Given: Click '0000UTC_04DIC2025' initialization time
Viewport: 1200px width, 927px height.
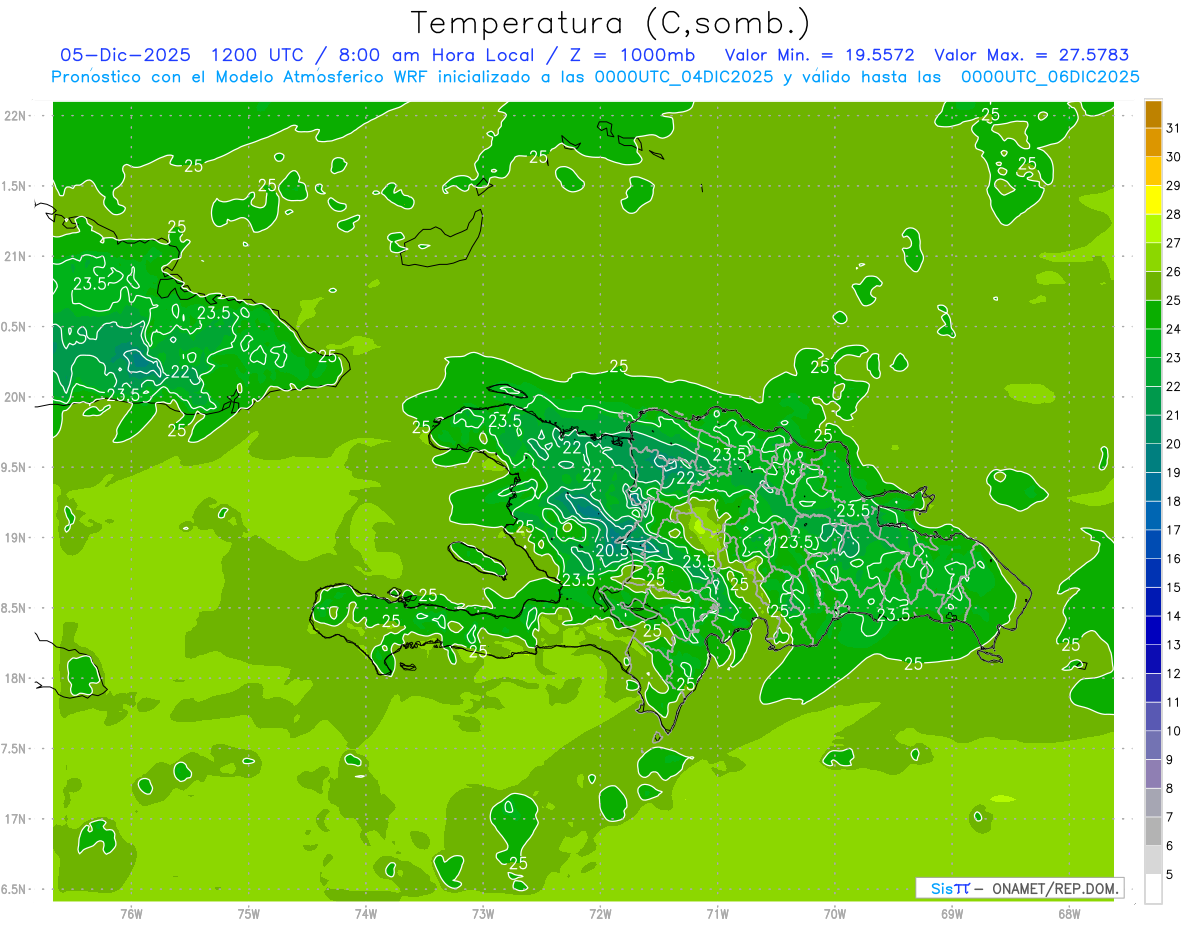Looking at the screenshot, I should (x=684, y=77).
